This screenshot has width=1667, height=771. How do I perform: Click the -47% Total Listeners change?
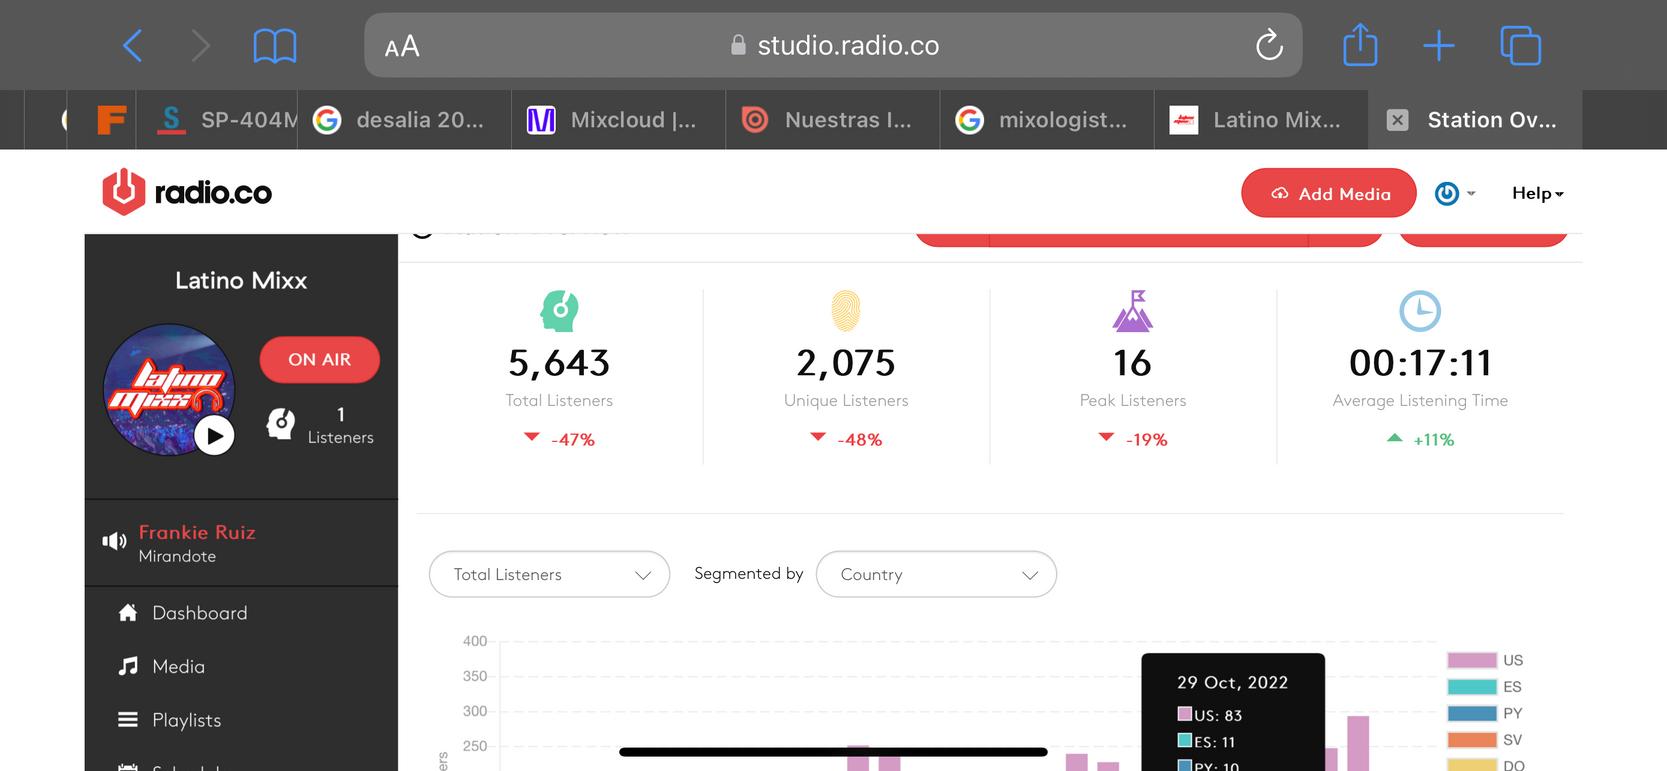[573, 440]
